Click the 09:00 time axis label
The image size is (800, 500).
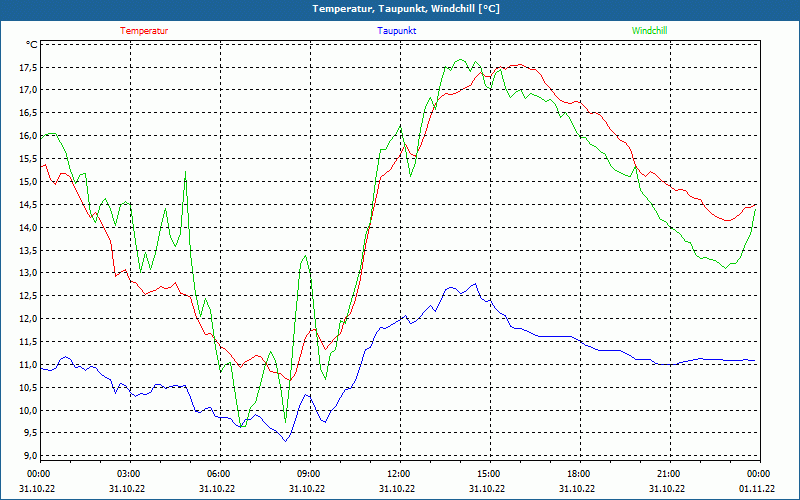click(308, 474)
